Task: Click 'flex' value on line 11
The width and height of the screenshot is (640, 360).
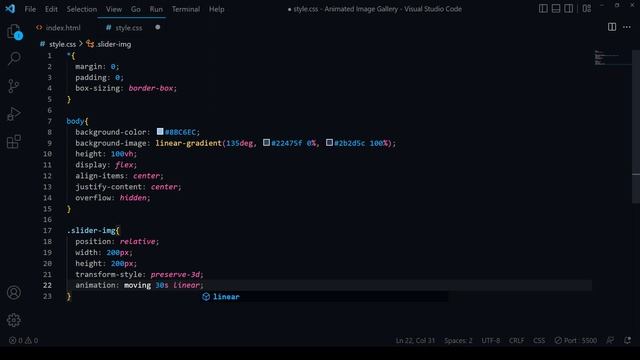Action: tap(124, 165)
